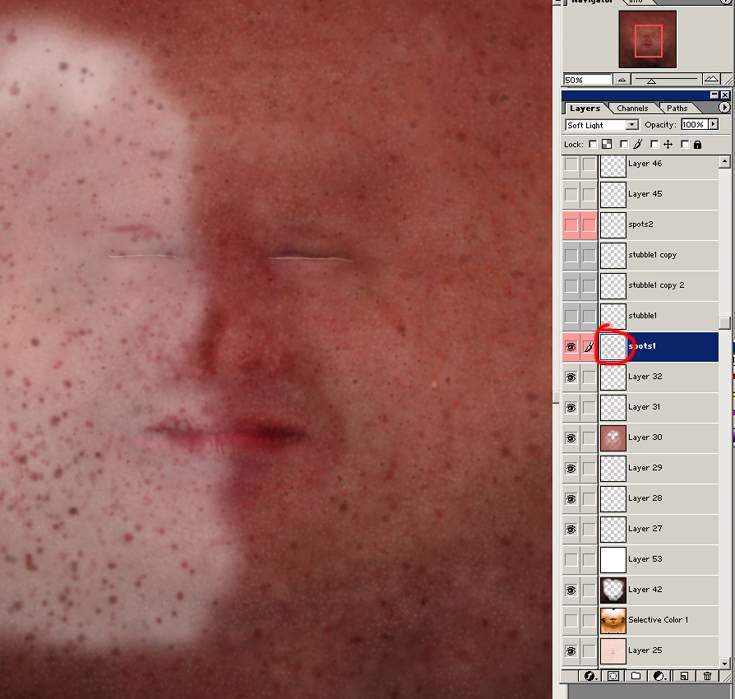Minimize the Layers palette window
This screenshot has height=699, width=735.
click(714, 95)
